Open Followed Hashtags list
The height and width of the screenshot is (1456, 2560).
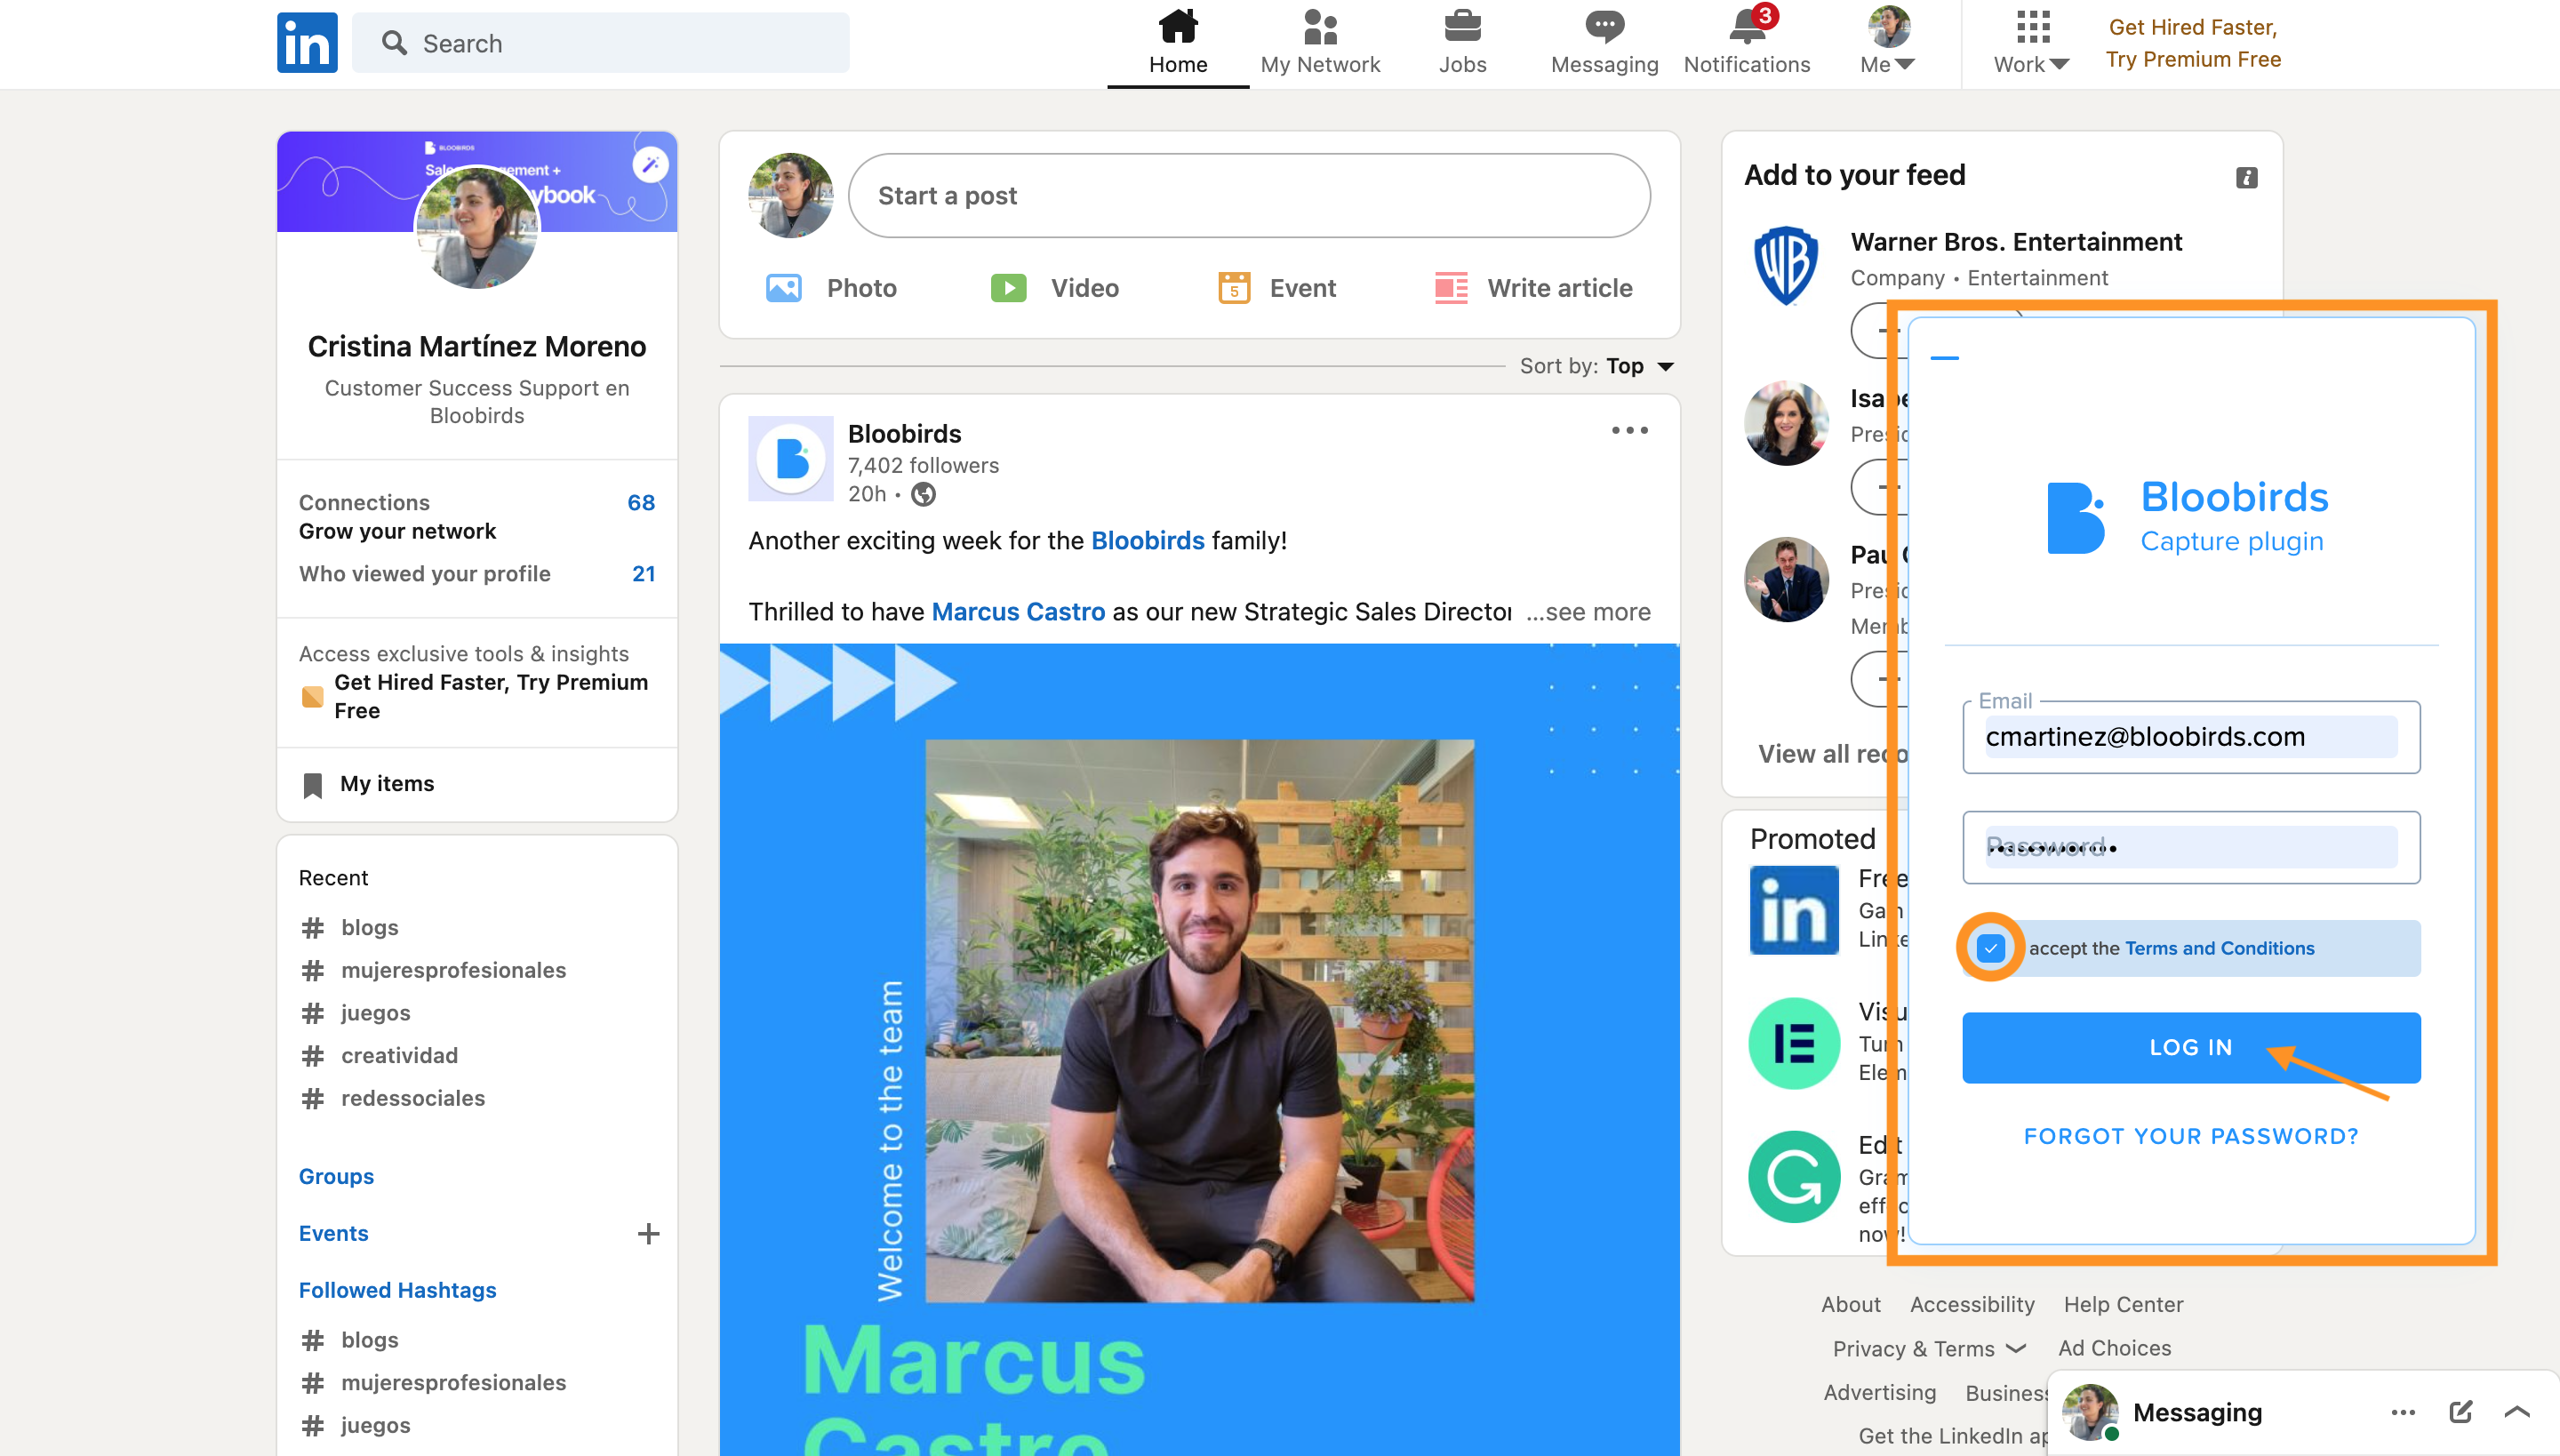(397, 1290)
